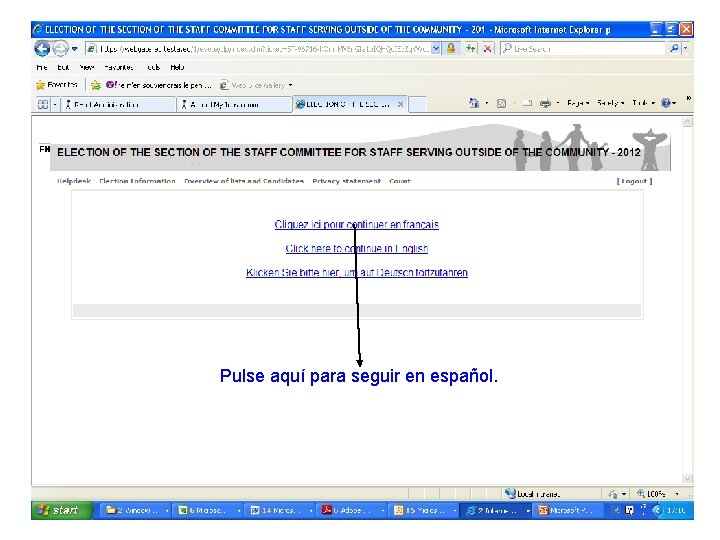Open the Web Slice Gallery dropdown
The height and width of the screenshot is (540, 720).
click(256, 85)
